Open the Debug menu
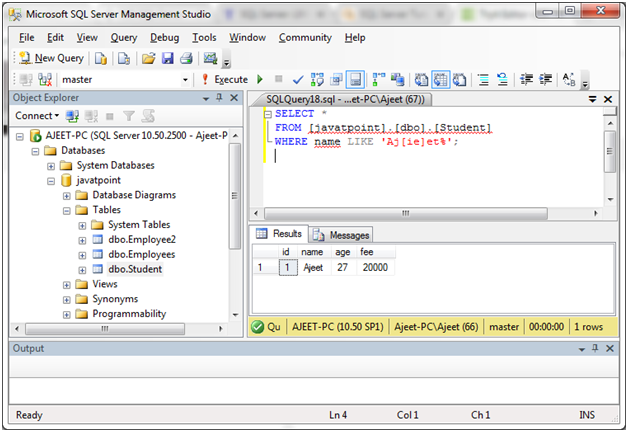628x432 pixels. pyautogui.click(x=165, y=38)
